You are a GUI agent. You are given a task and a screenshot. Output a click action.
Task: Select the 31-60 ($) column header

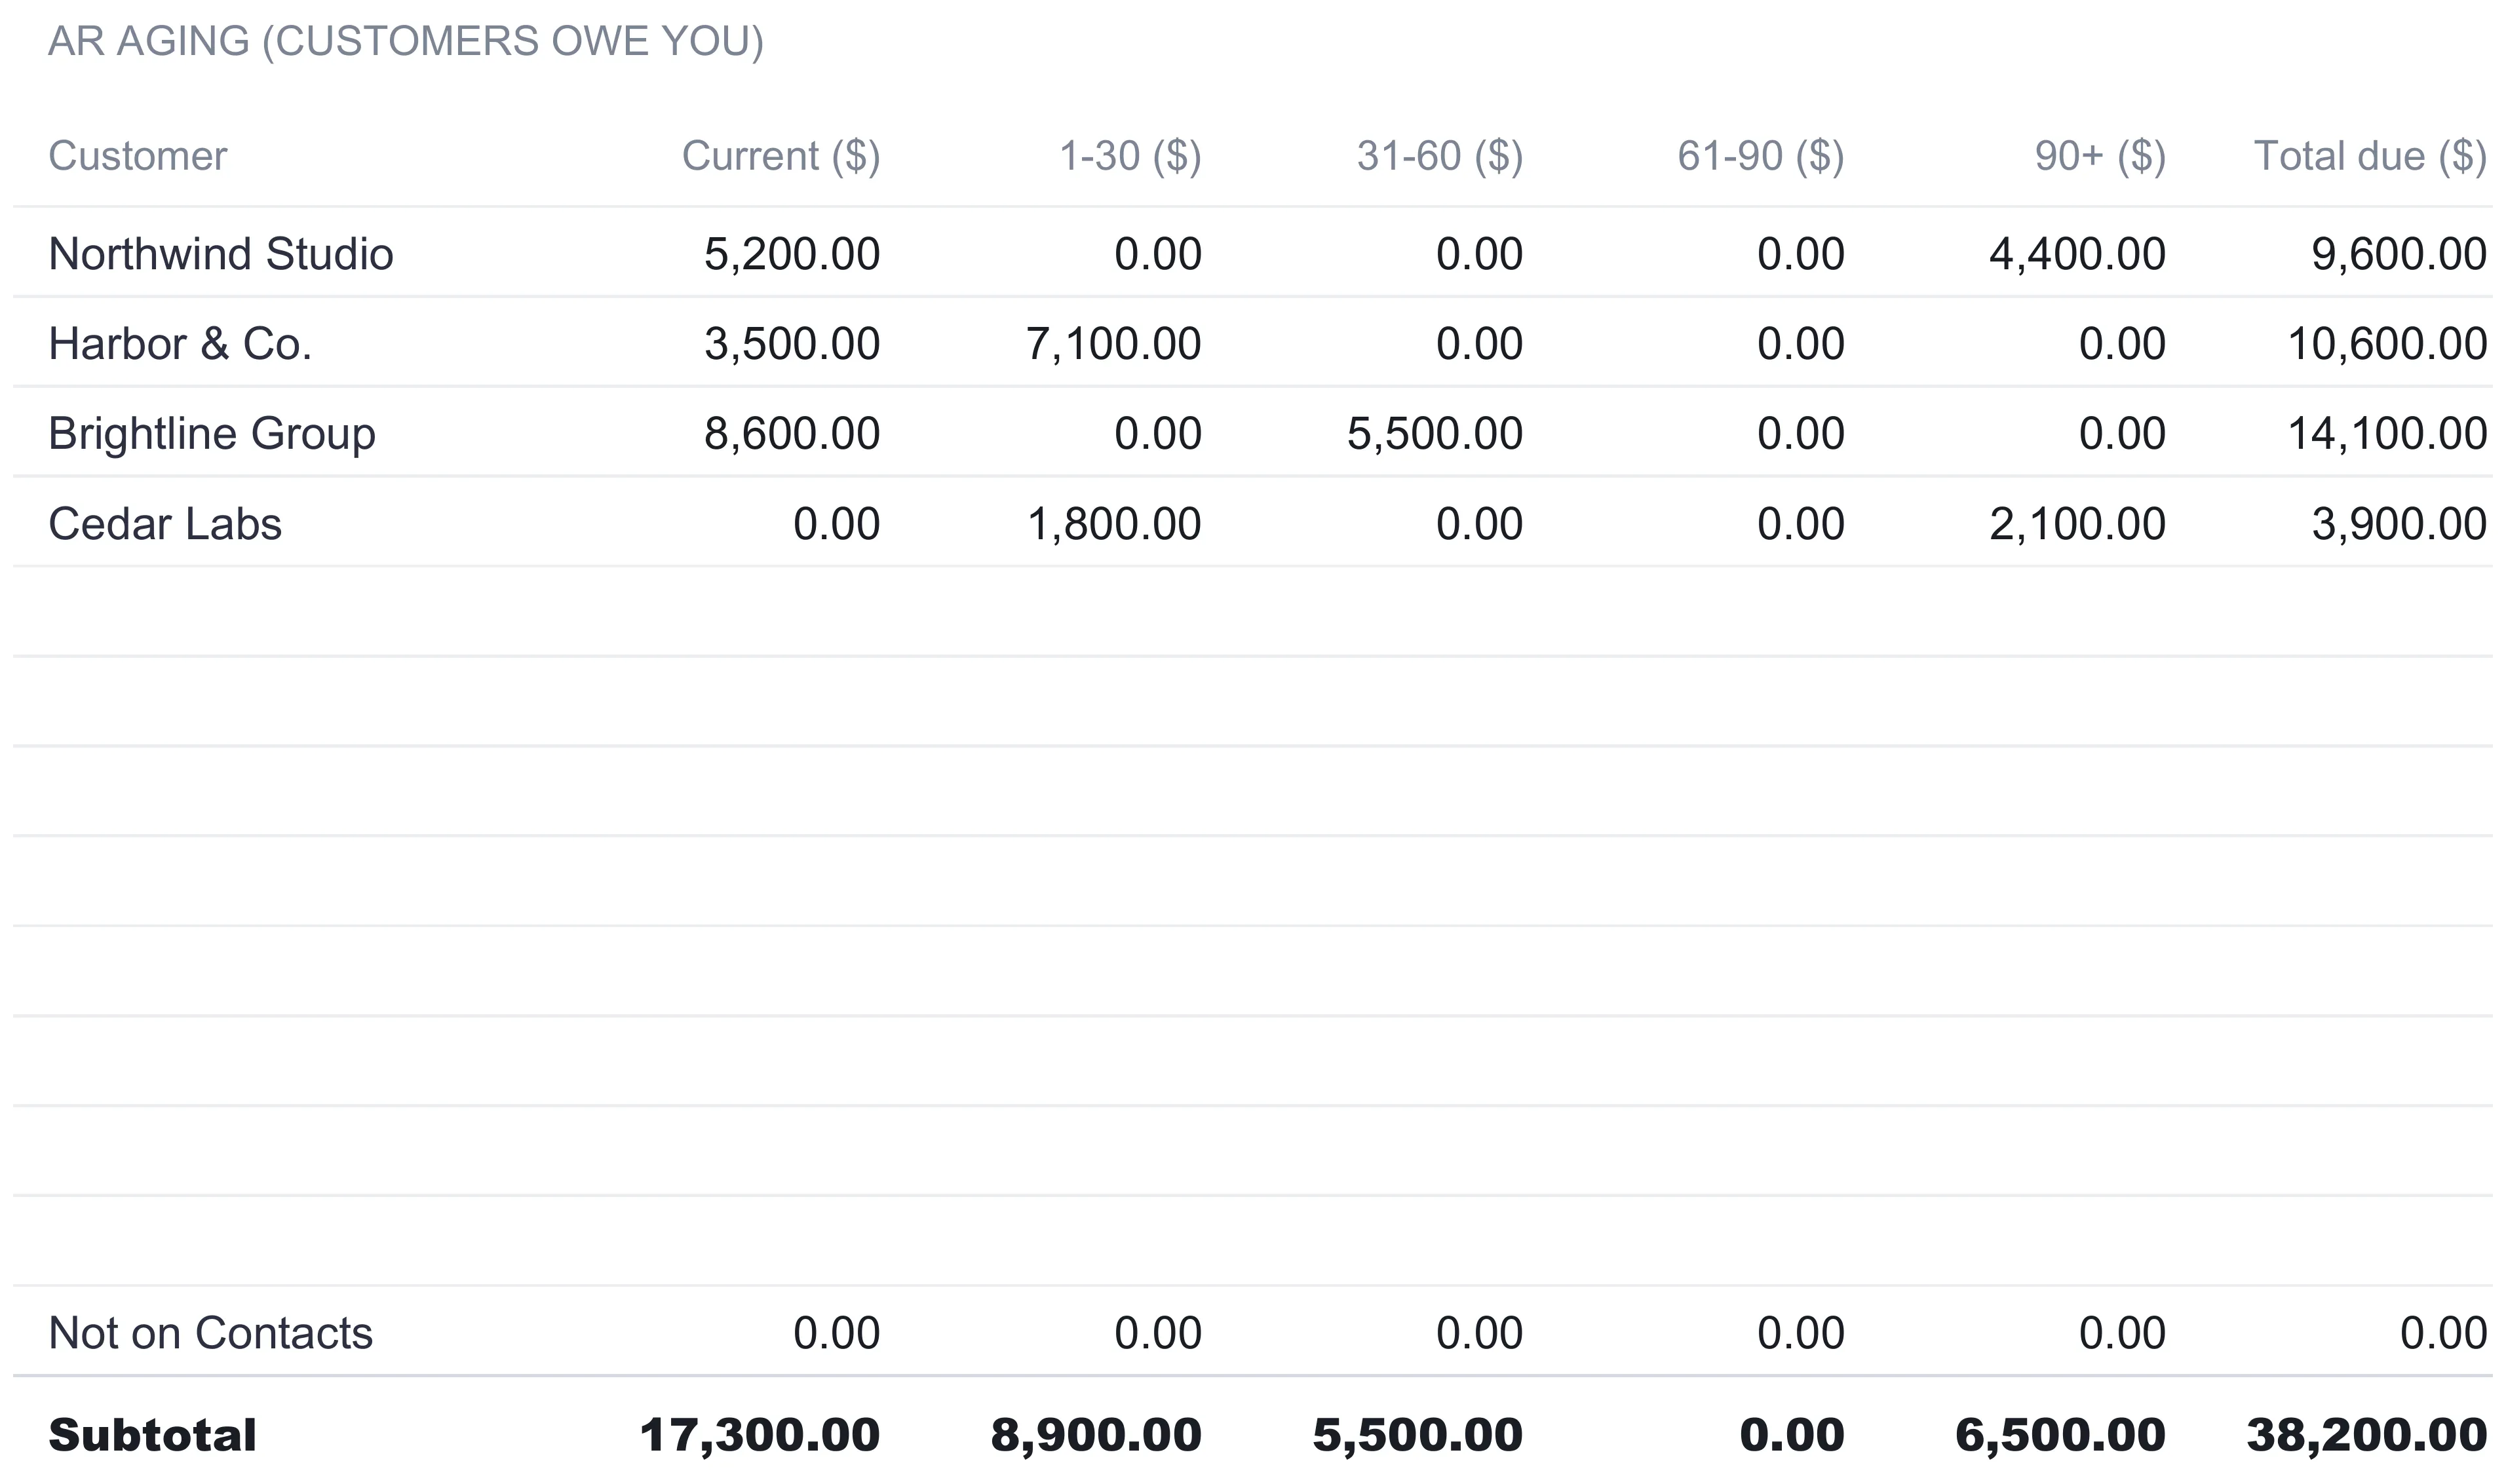coord(1439,156)
